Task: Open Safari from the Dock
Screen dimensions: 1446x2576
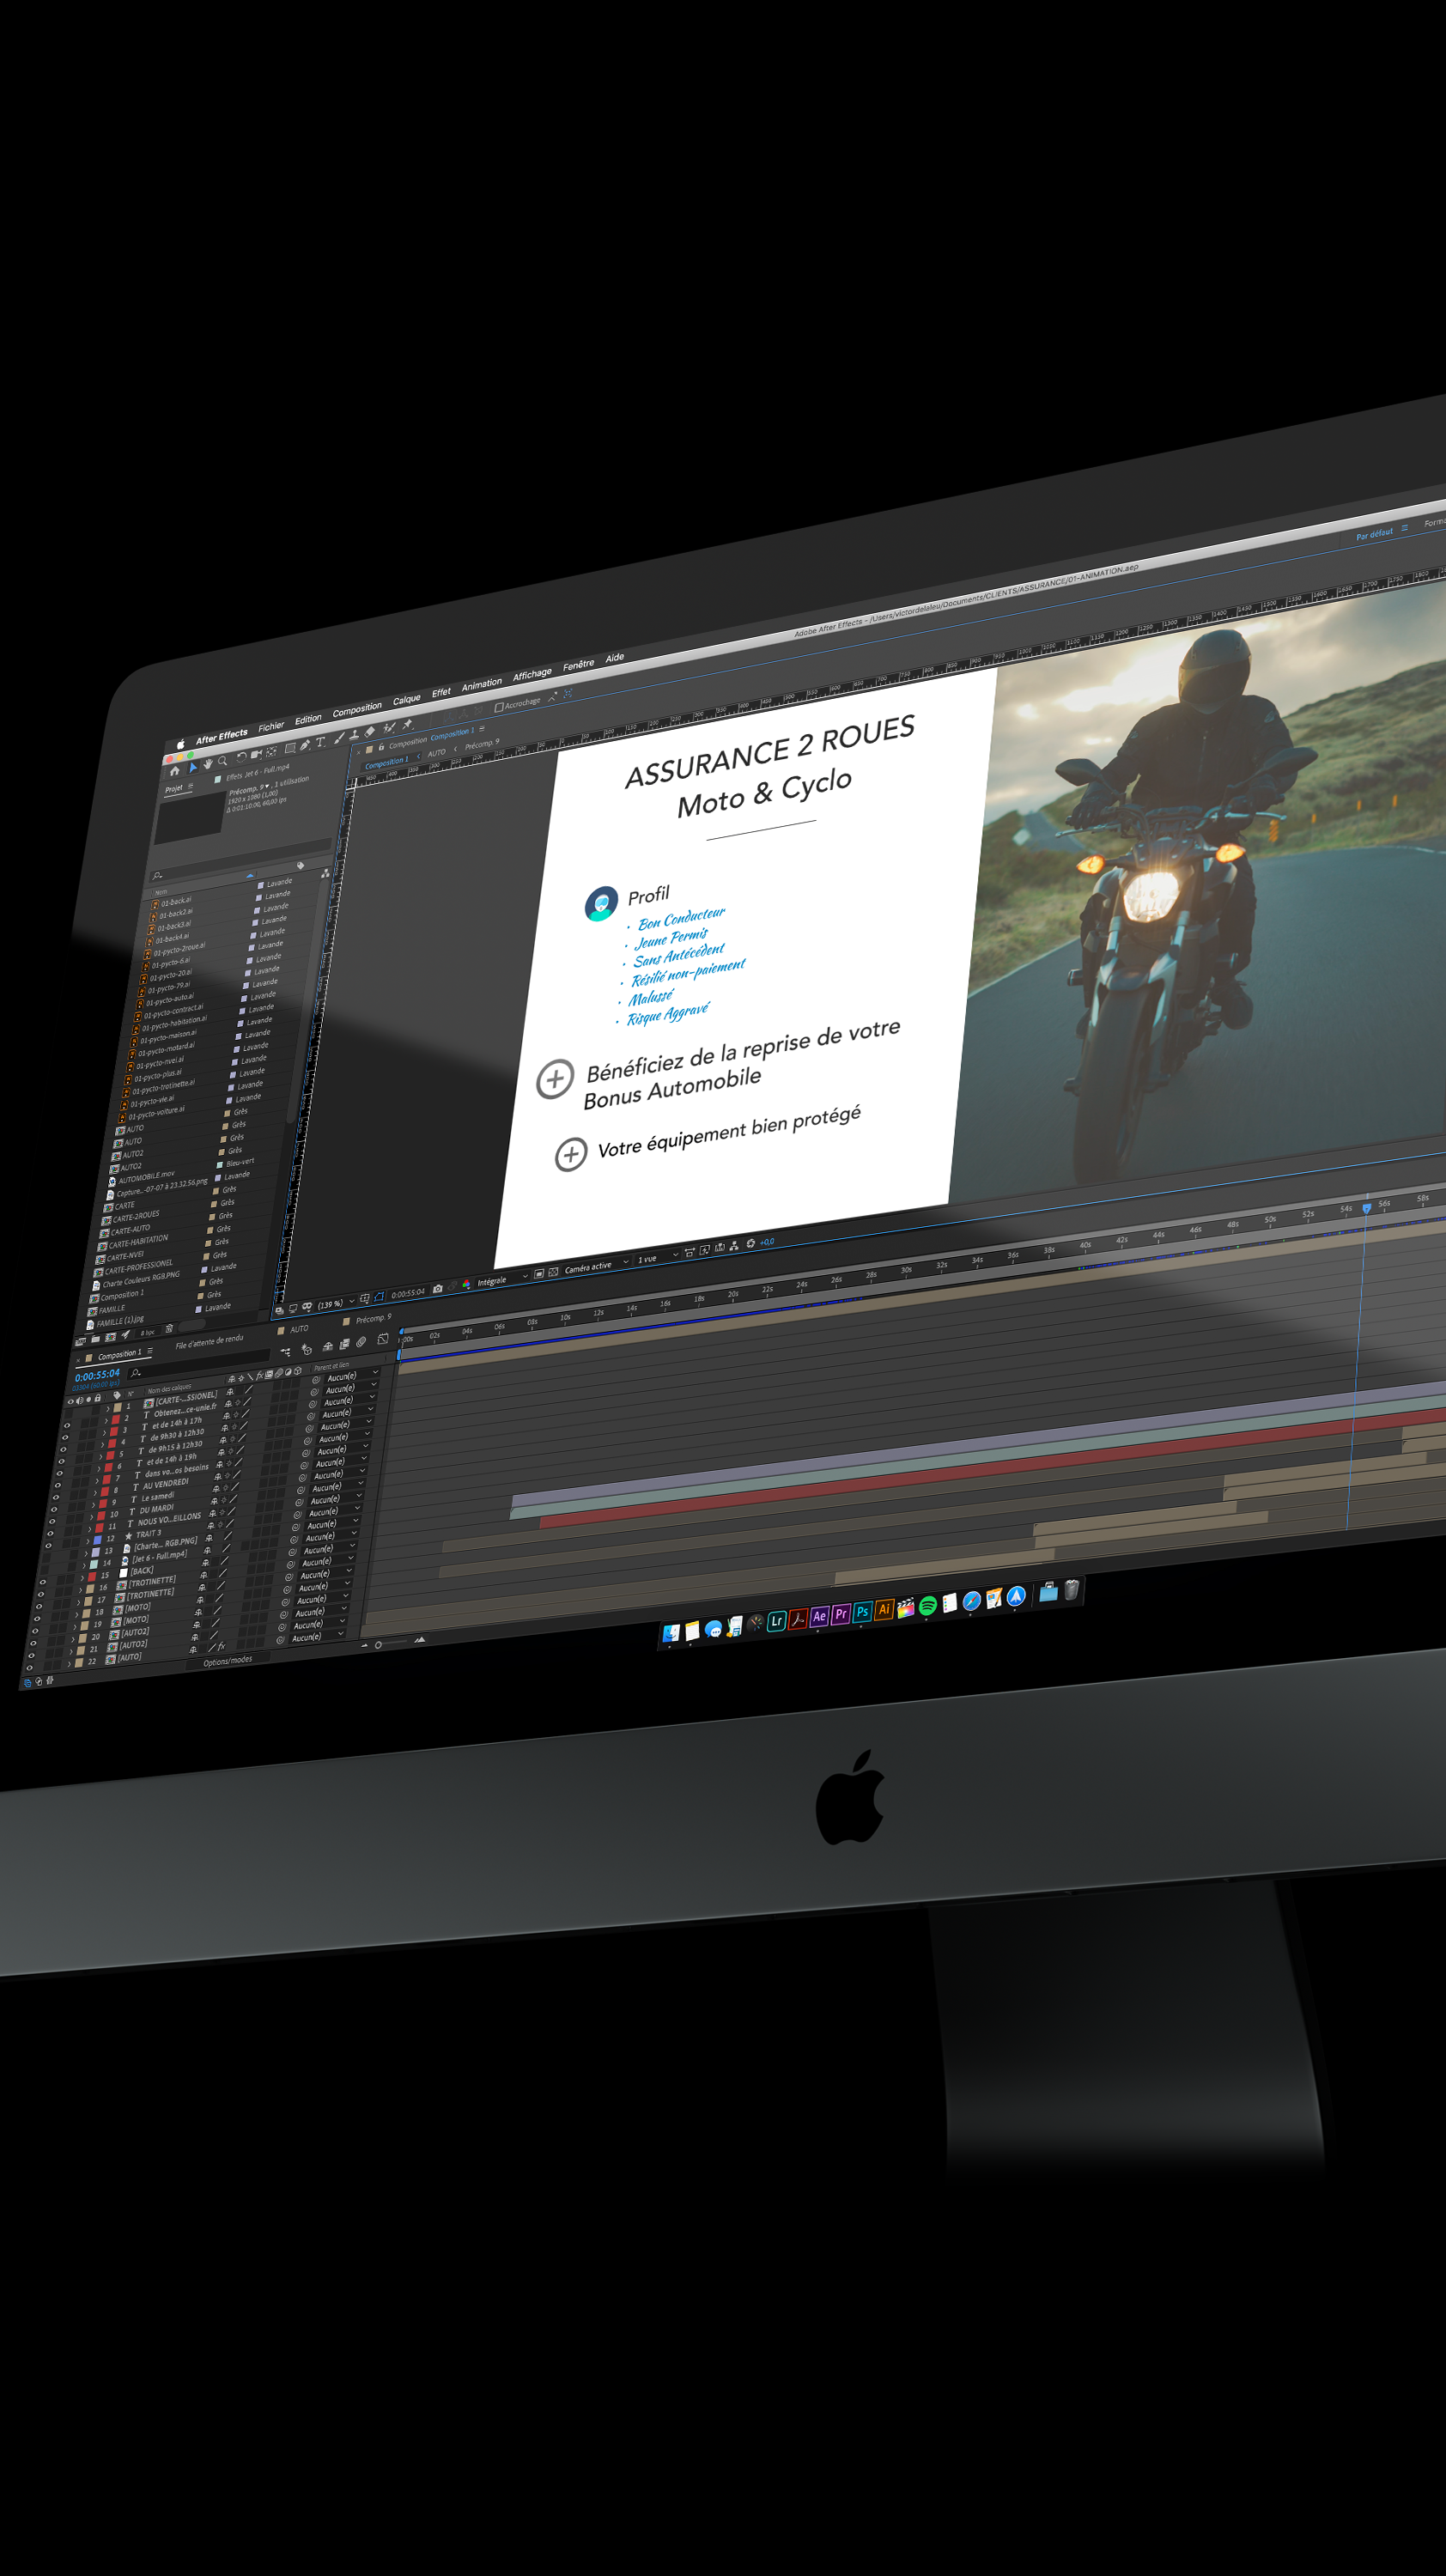Action: pos(971,1601)
